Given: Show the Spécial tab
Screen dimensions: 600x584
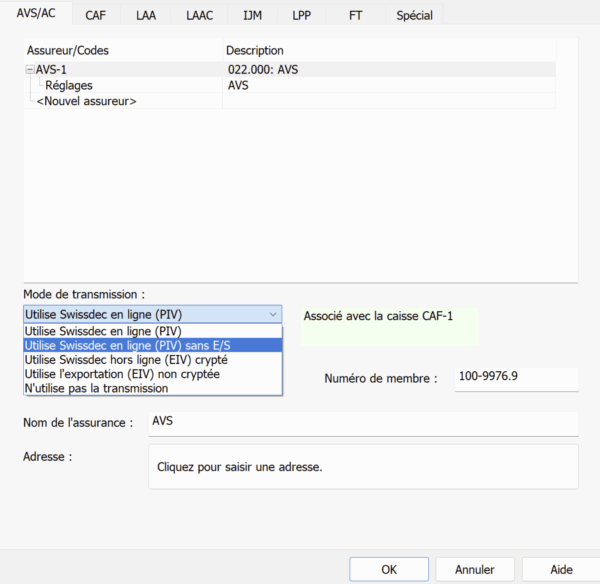Looking at the screenshot, I should [x=414, y=15].
